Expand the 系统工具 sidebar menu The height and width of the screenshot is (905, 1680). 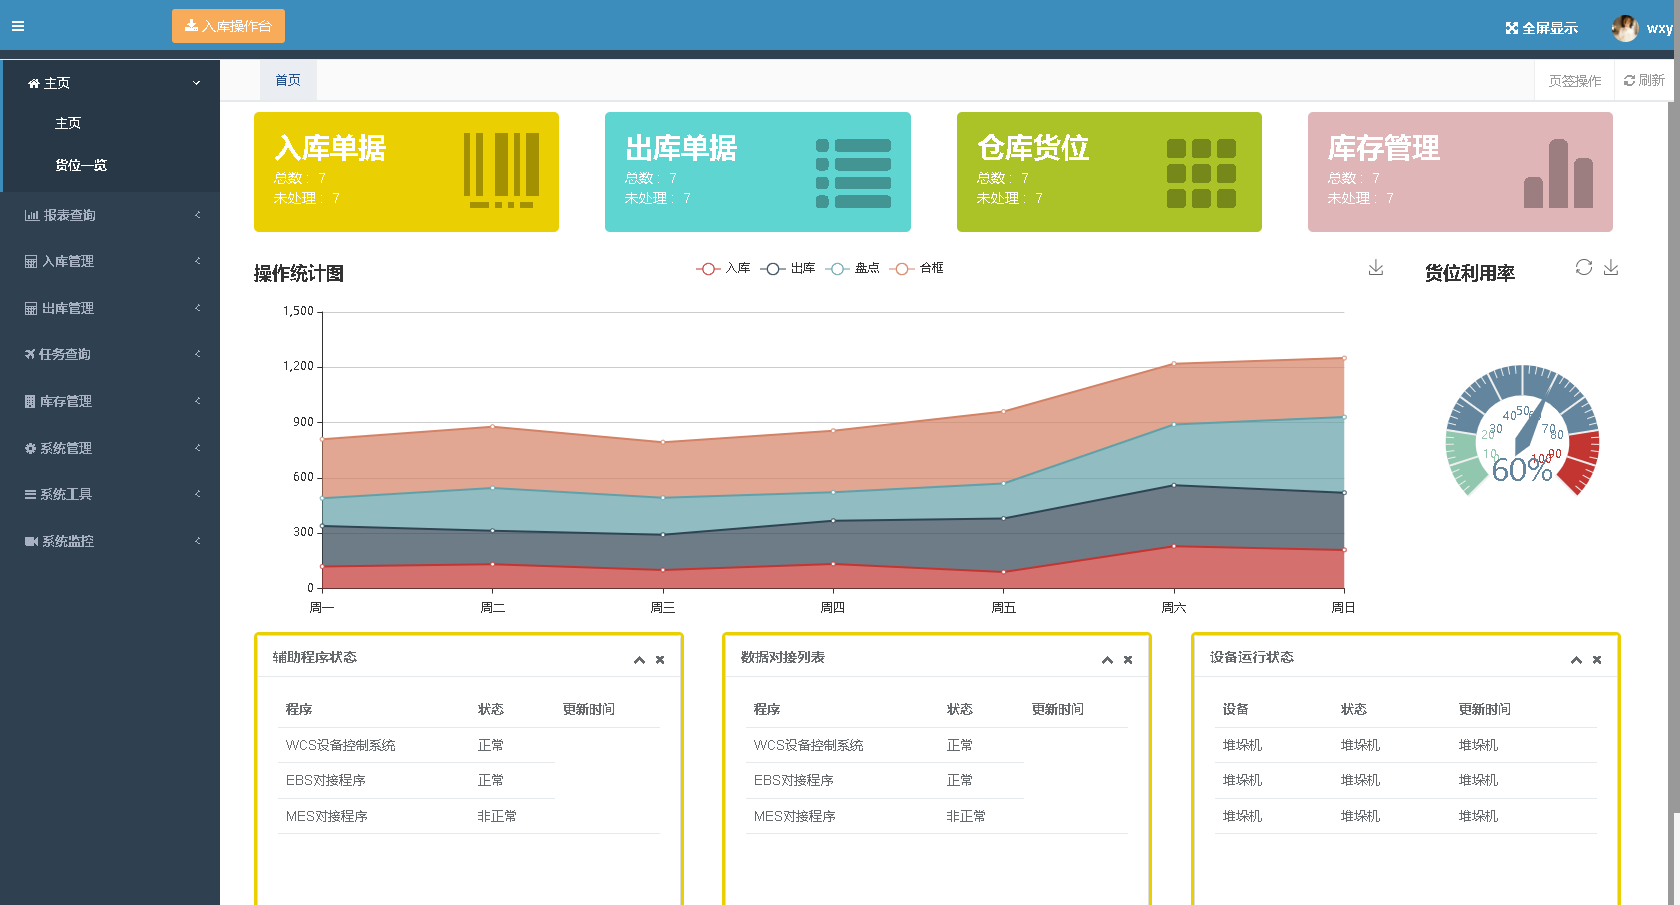111,494
